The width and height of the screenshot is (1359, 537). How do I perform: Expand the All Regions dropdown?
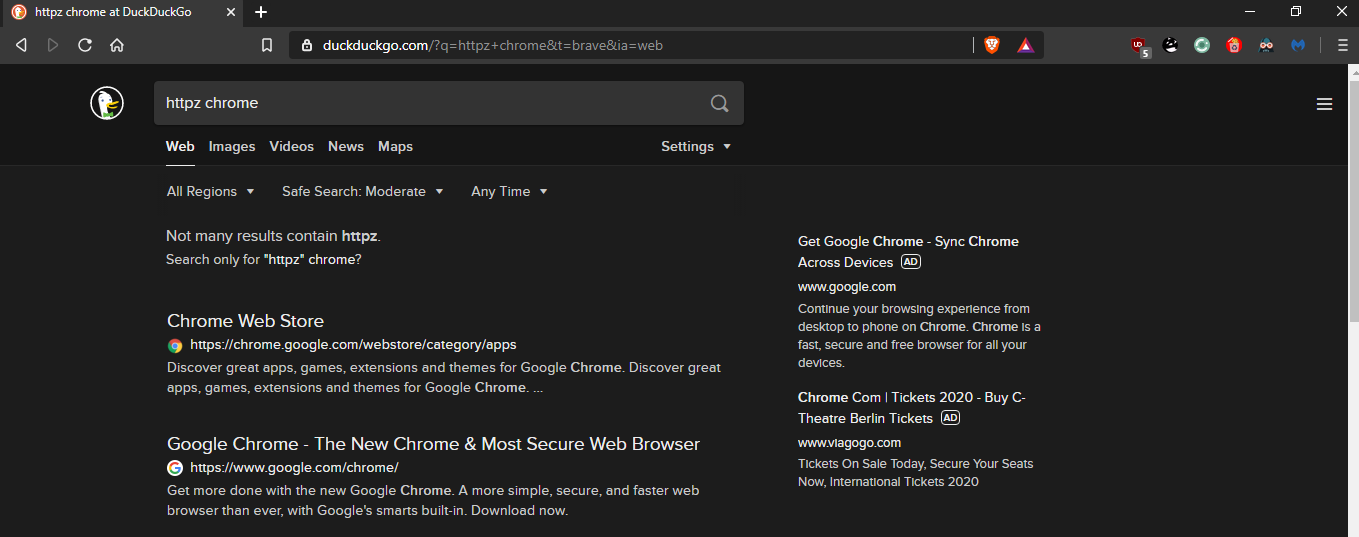click(x=210, y=191)
